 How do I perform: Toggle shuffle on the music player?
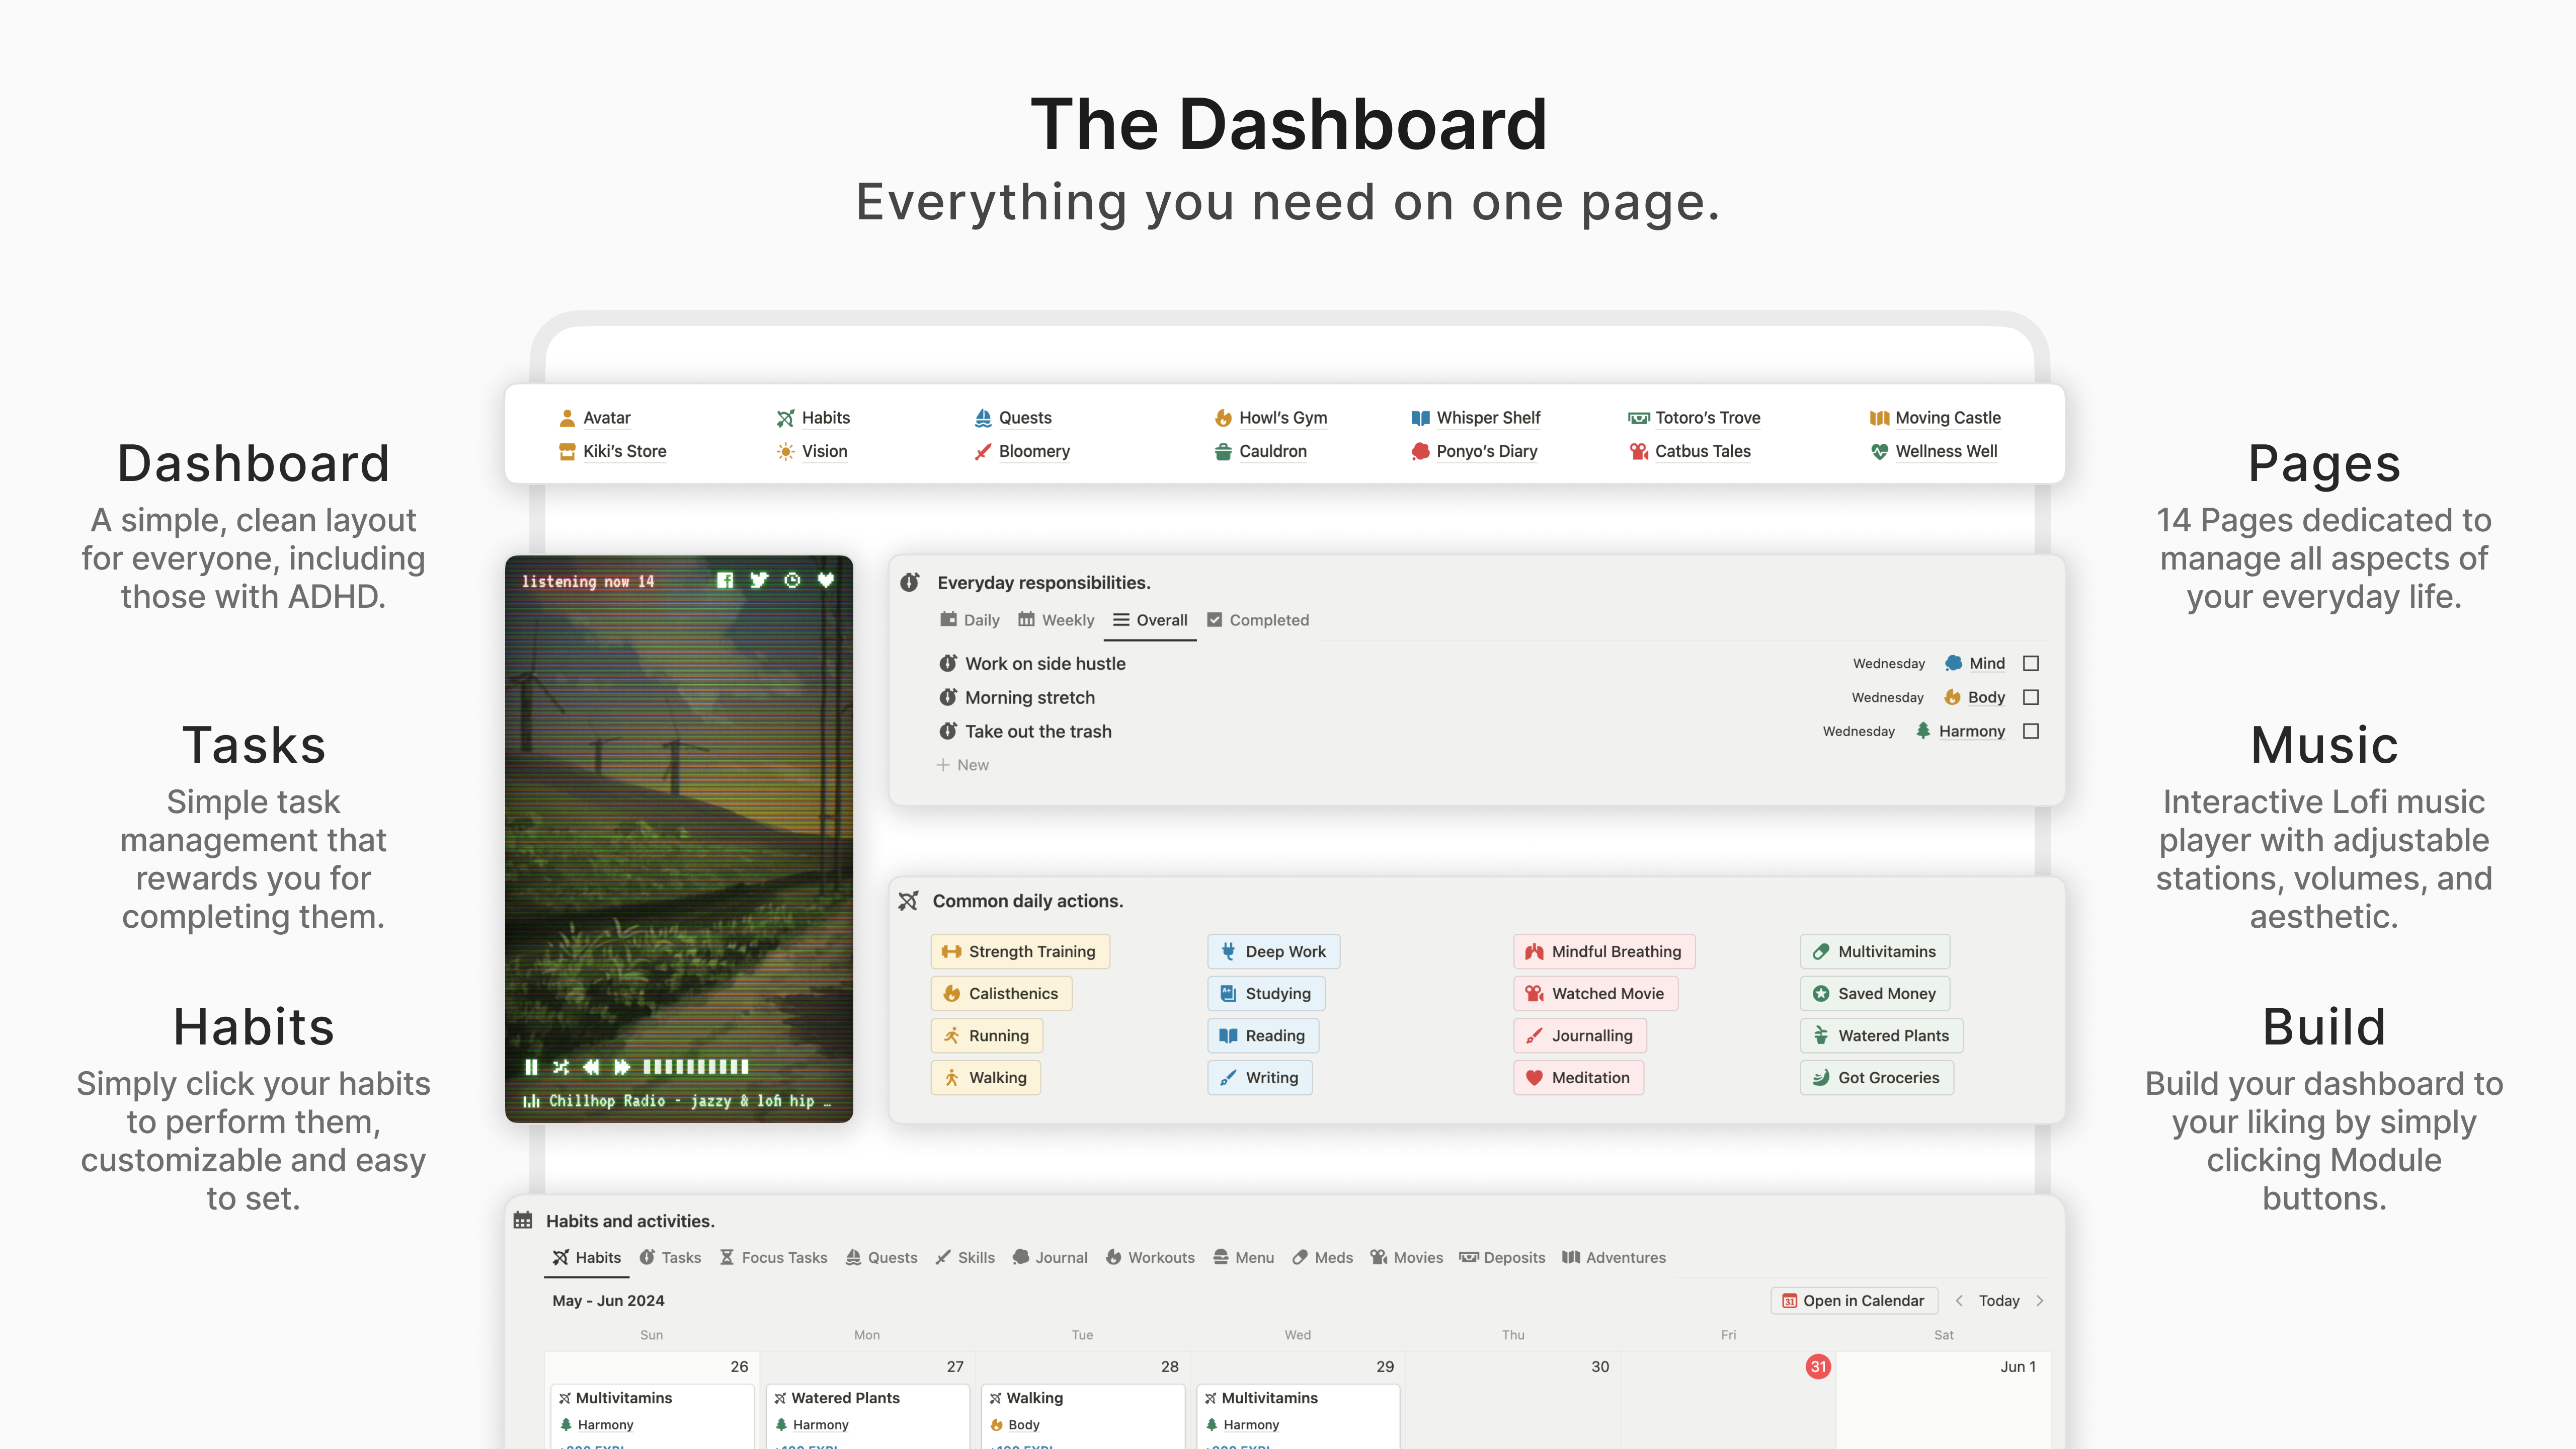click(561, 1067)
